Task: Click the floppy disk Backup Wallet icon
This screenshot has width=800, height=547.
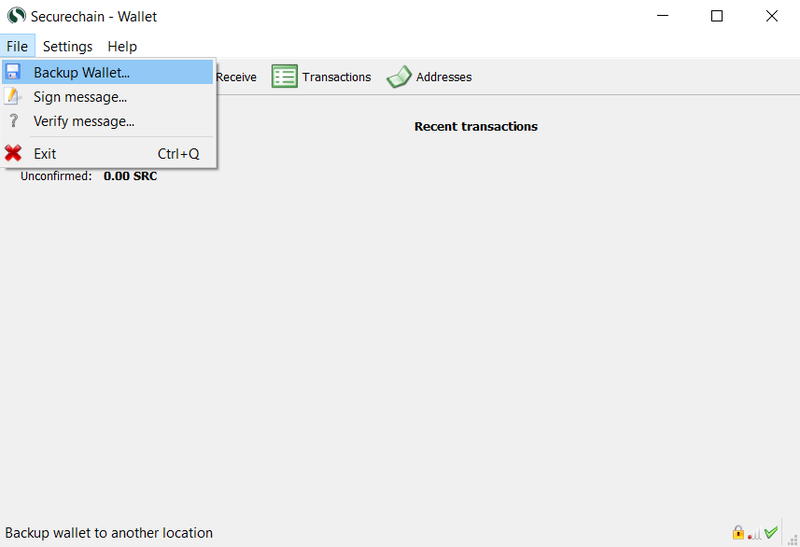Action: (13, 72)
